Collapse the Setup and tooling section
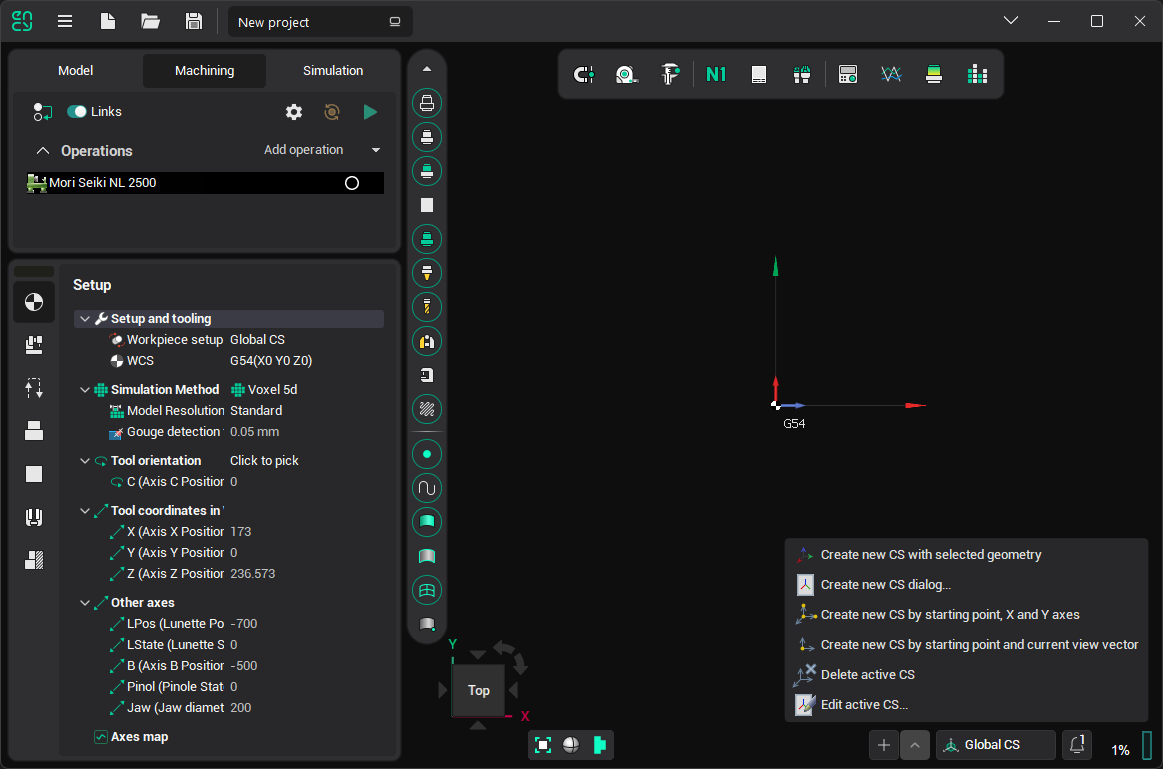 pyautogui.click(x=85, y=319)
